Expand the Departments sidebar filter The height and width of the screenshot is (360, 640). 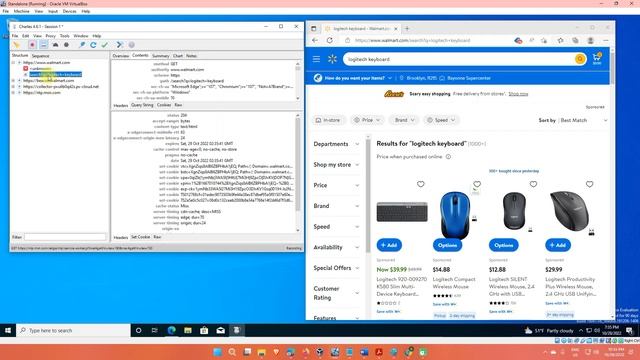[336, 144]
